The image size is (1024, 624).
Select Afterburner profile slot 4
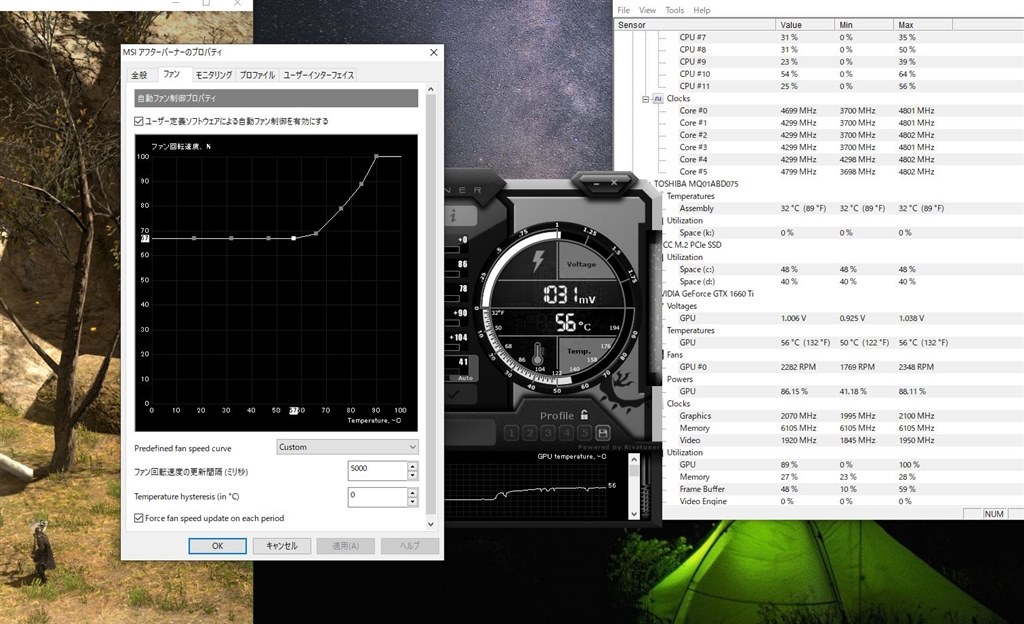pos(566,433)
